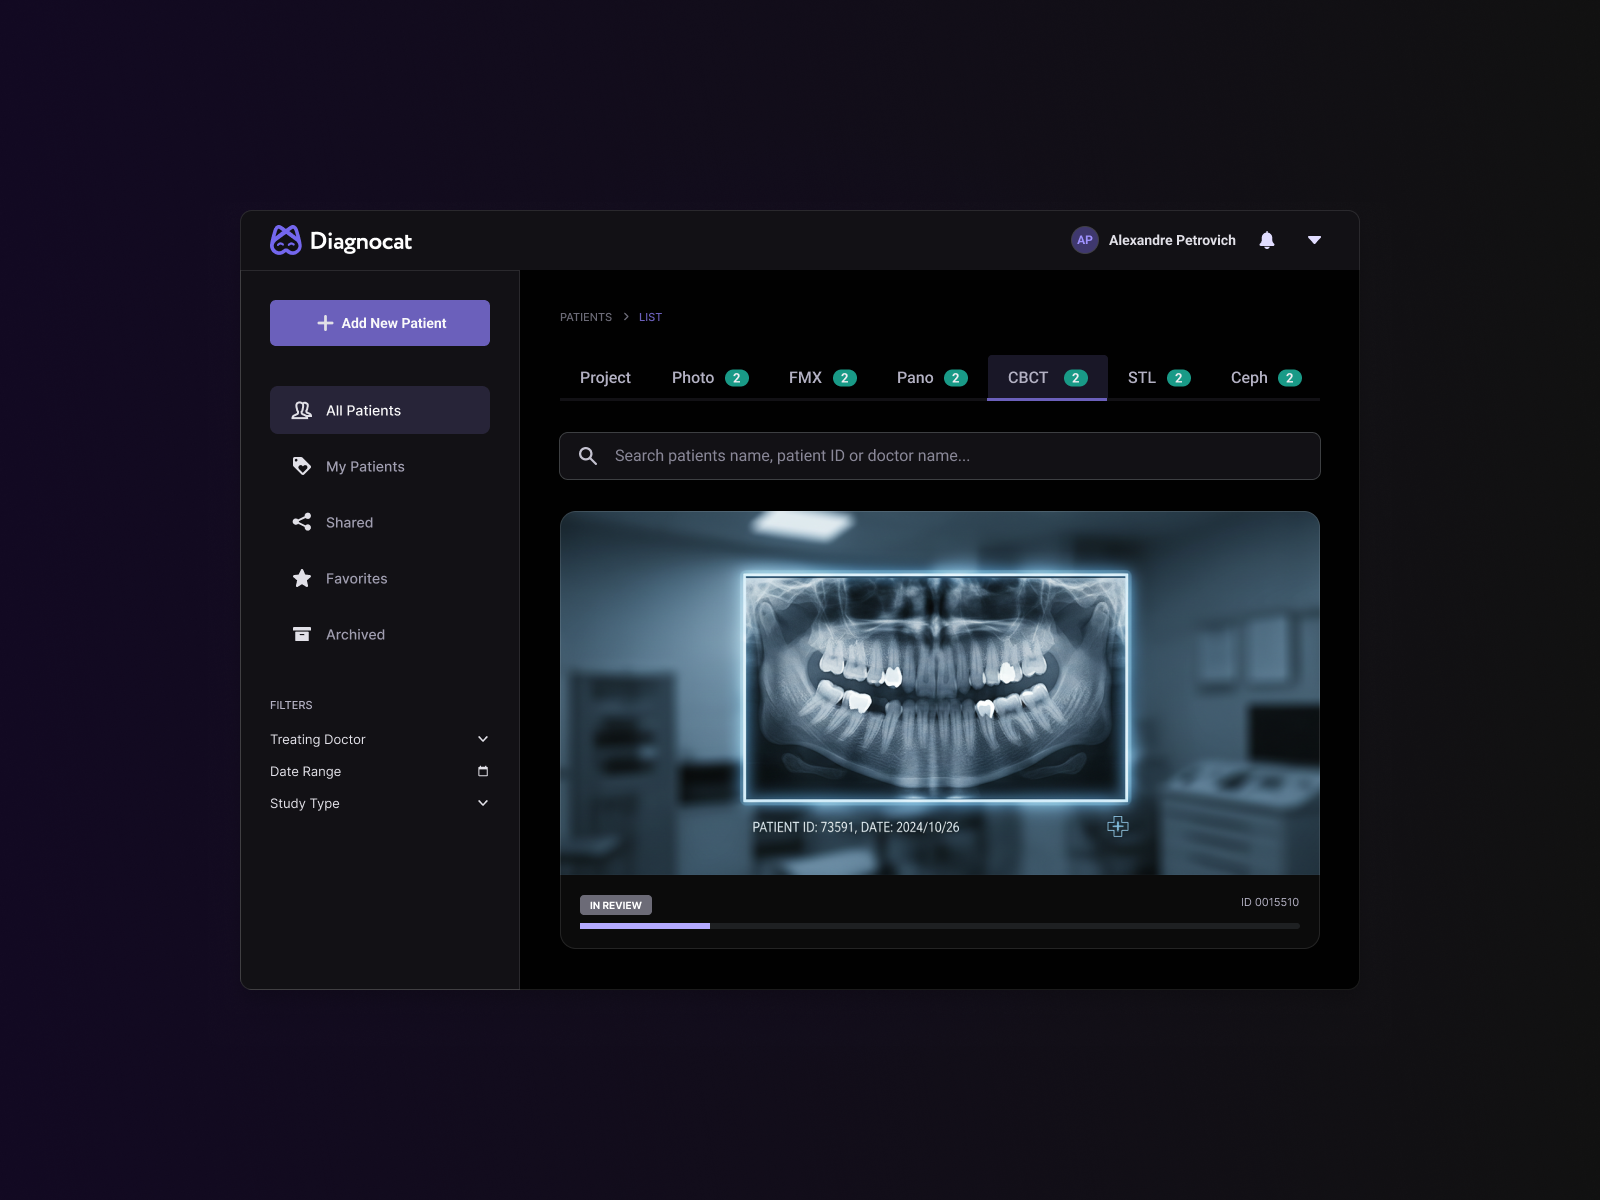Open the Date Range calendar icon
Screen dimensions: 1600x1200
483,771
